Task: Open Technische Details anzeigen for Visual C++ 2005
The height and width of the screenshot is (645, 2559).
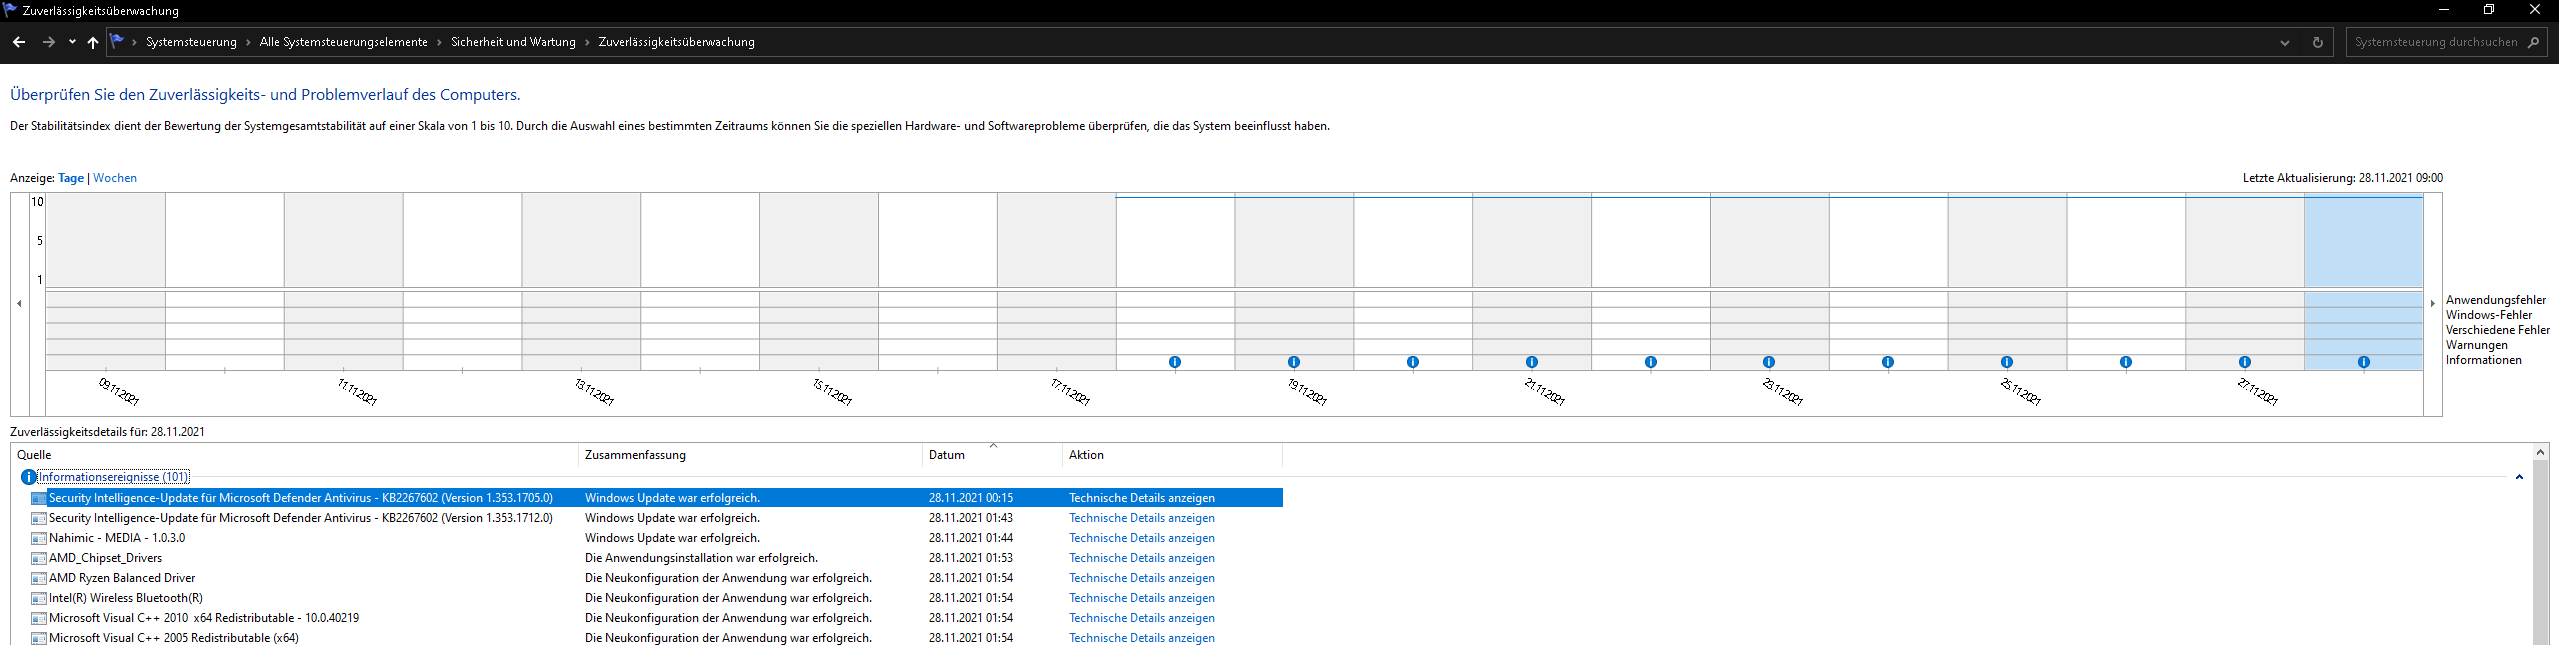Action: coord(1142,638)
